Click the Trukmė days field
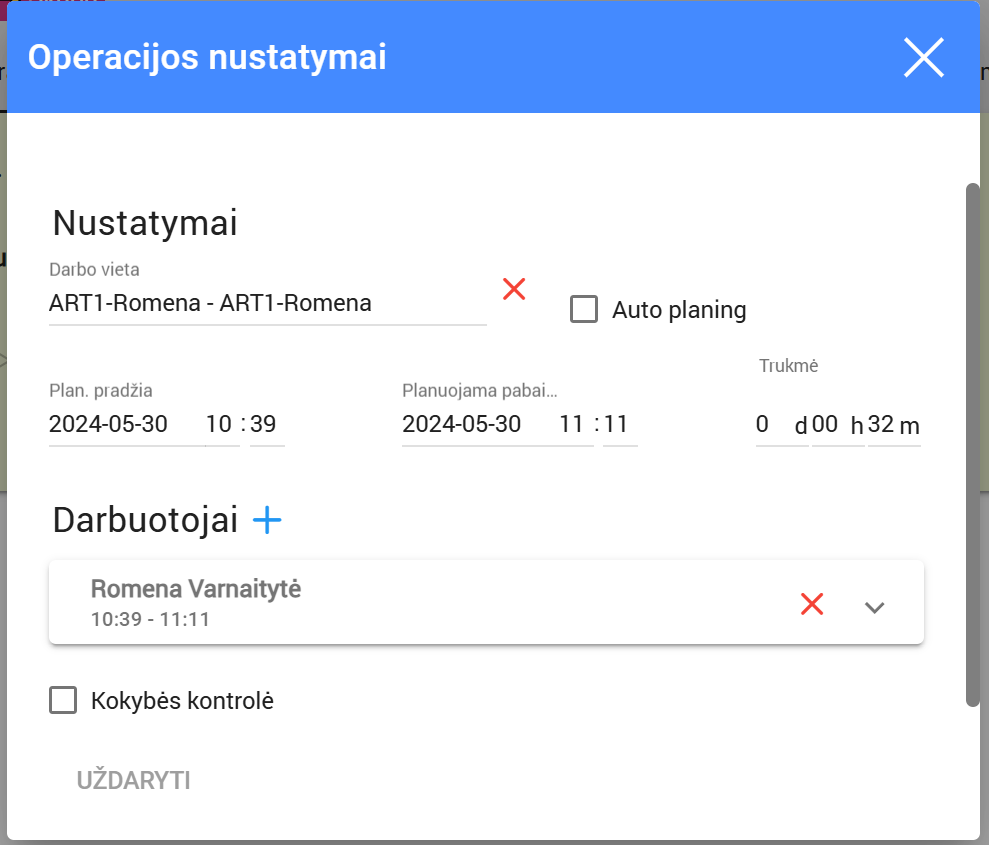Viewport: 989px width, 845px height. pyautogui.click(x=770, y=425)
